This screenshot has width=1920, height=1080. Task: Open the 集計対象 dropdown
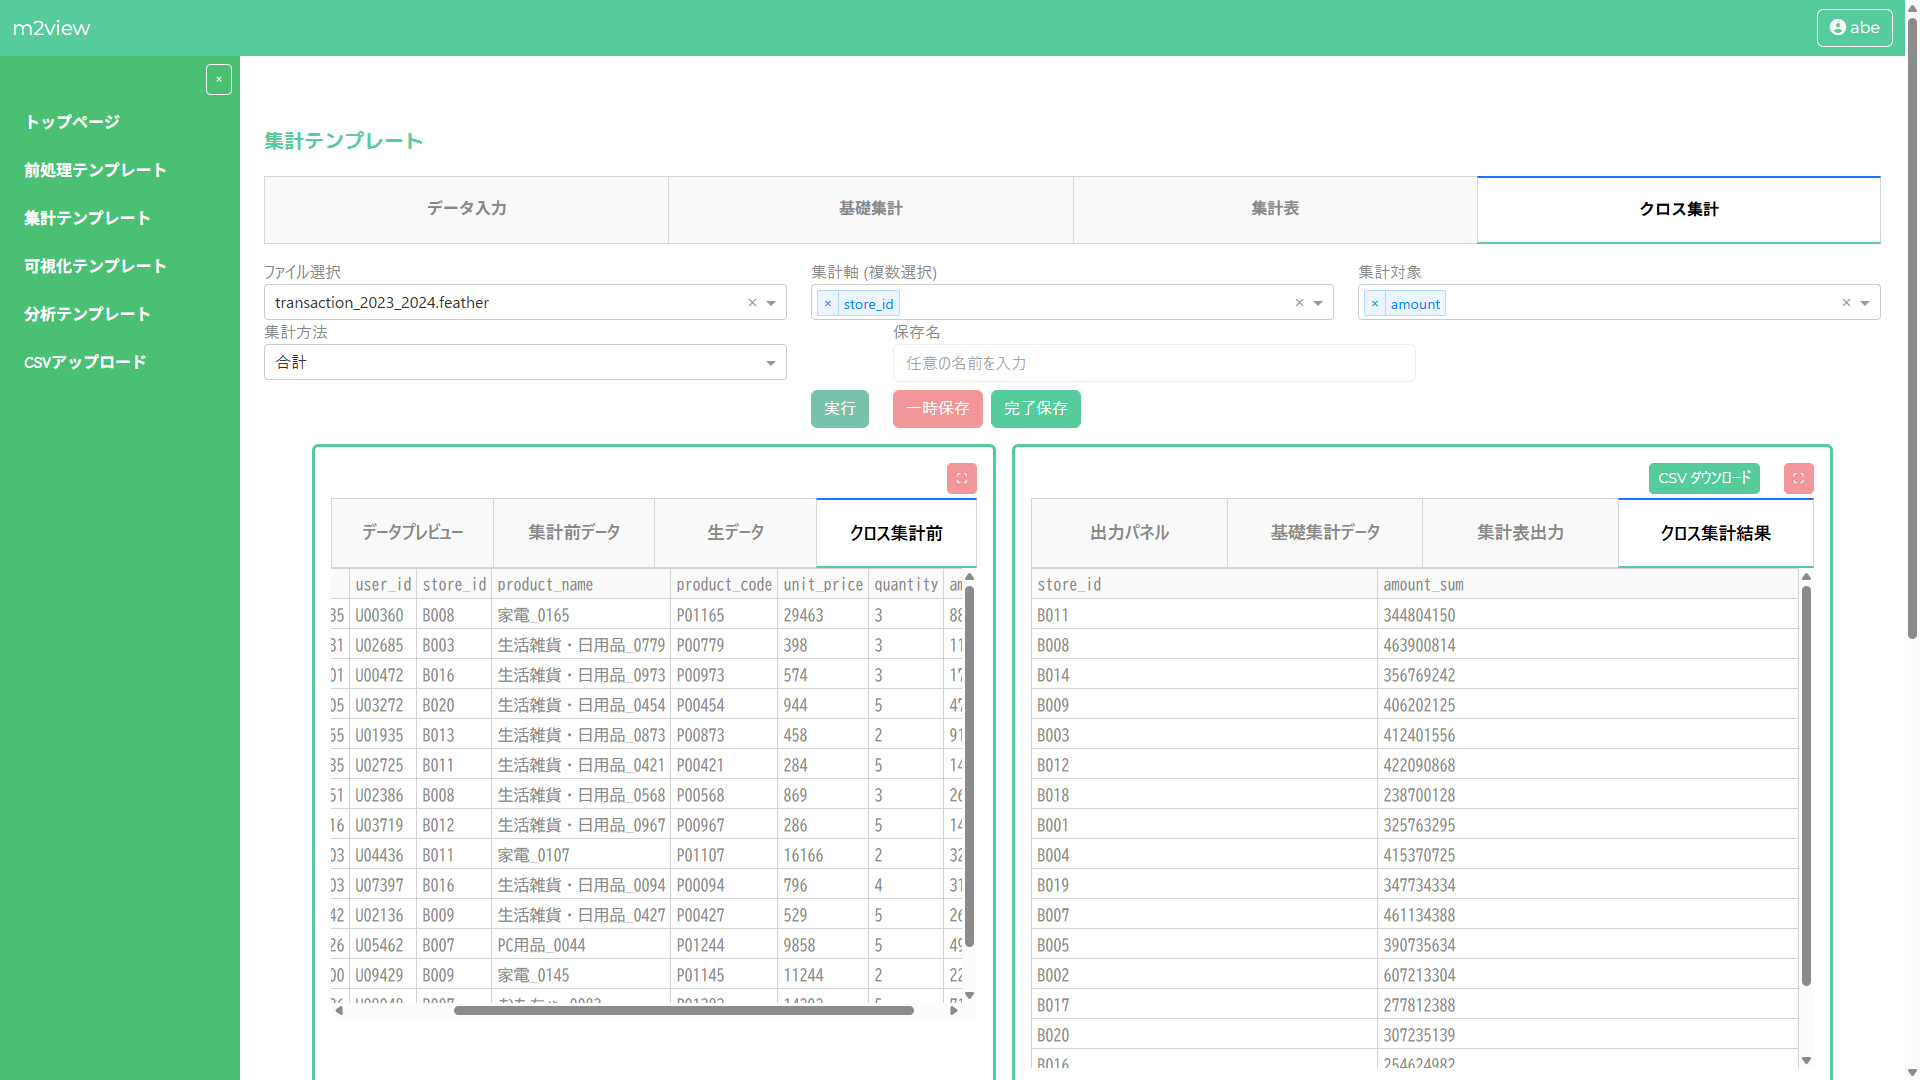click(x=1864, y=302)
